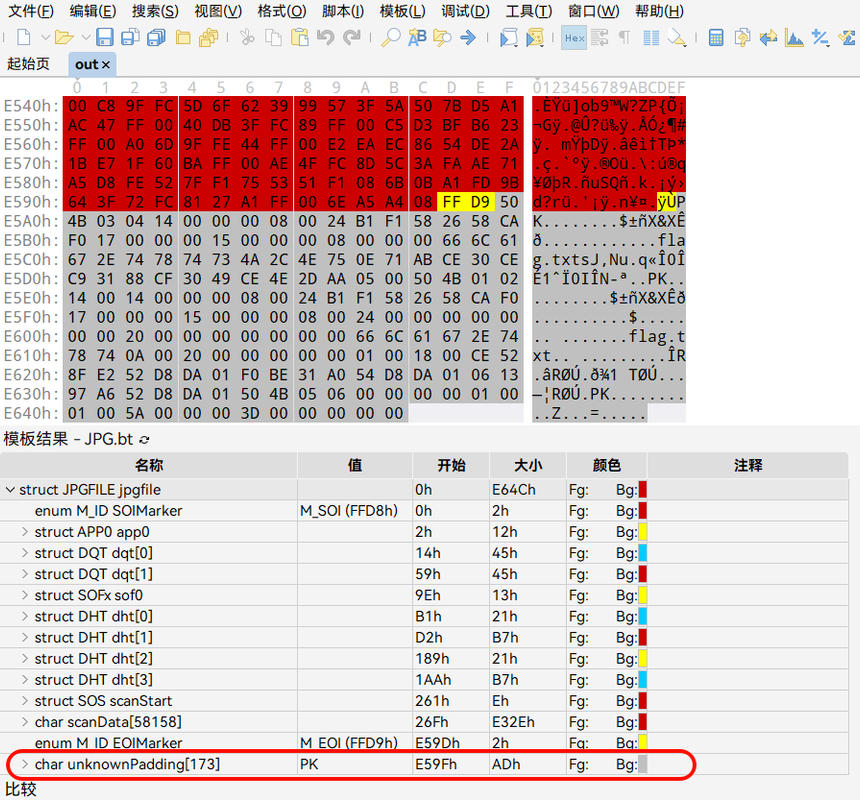Close the out tab
This screenshot has height=800, width=860.
106,65
